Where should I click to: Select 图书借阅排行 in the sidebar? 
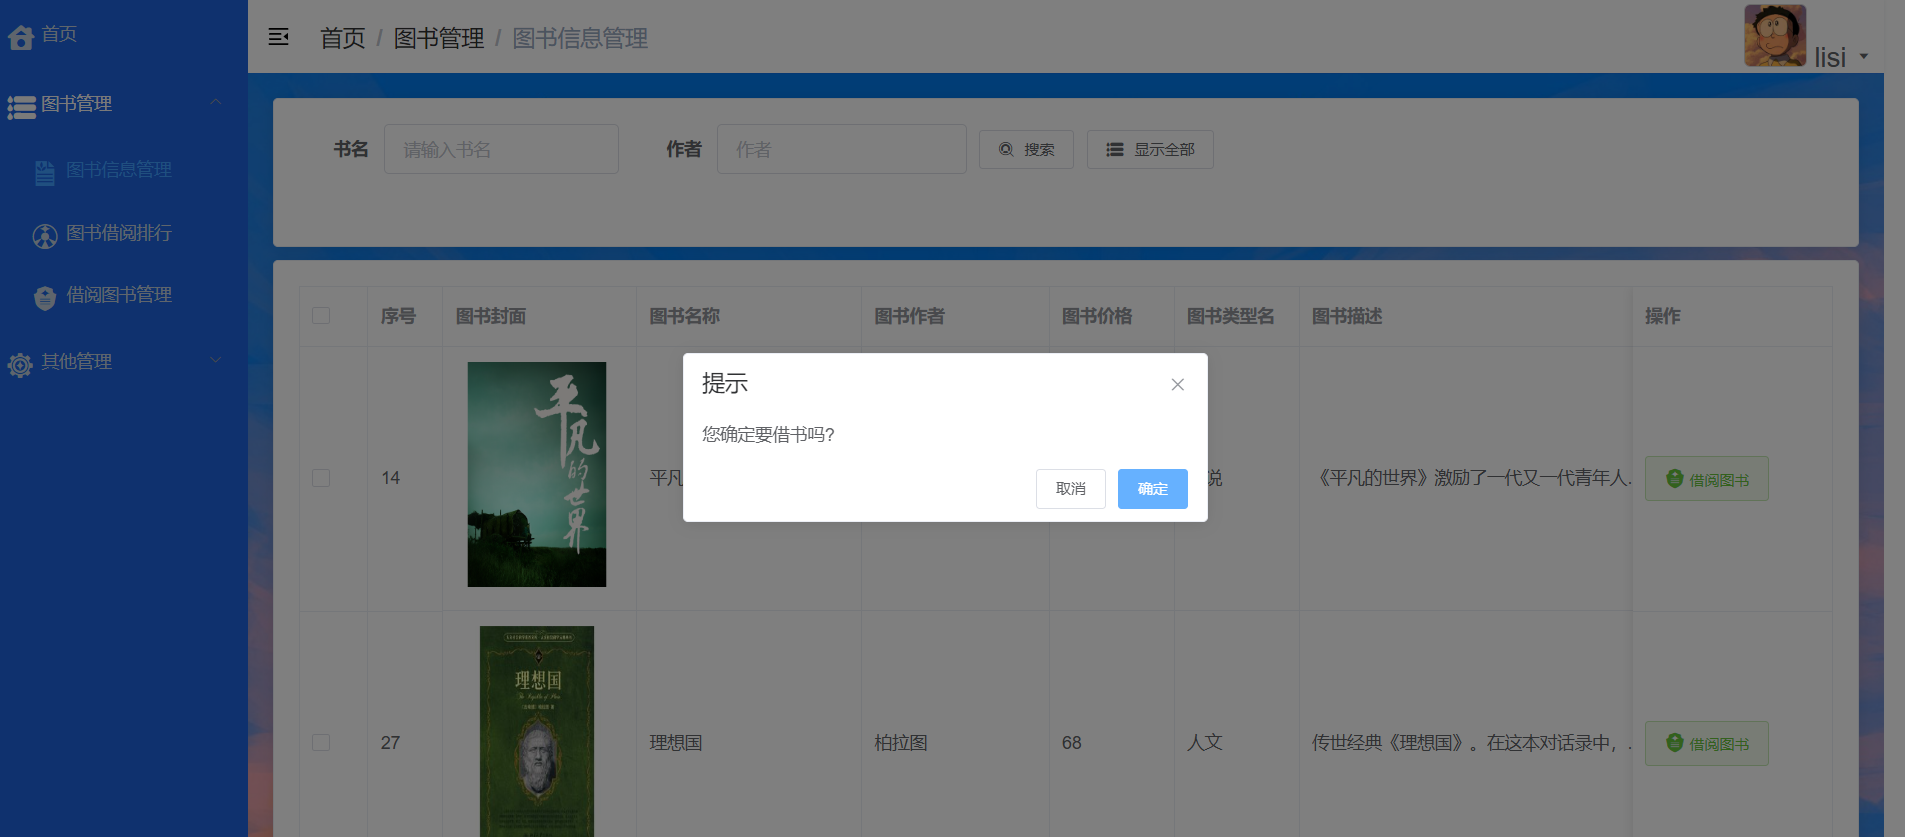119,233
